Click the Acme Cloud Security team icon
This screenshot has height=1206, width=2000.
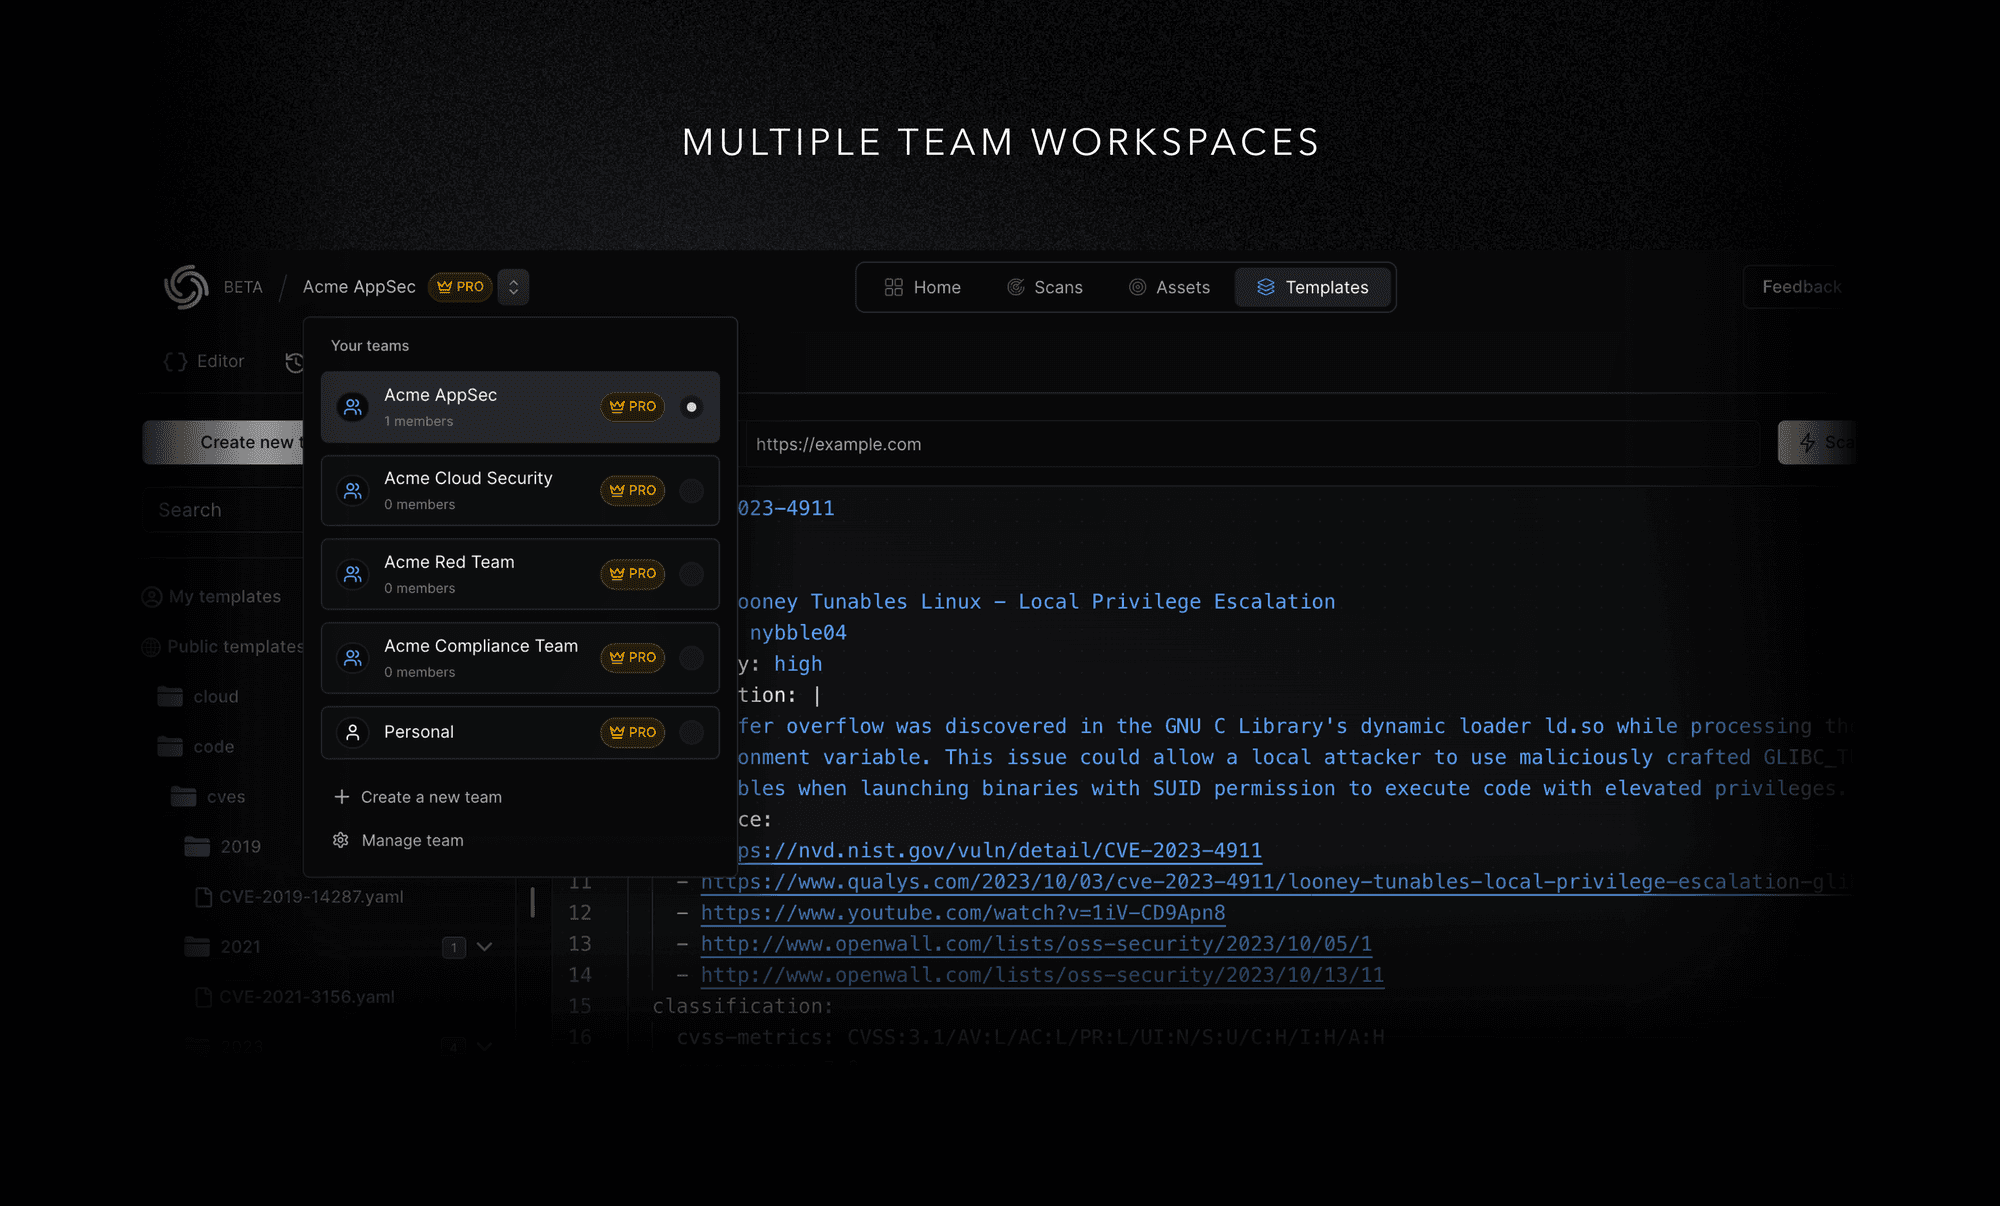point(353,491)
